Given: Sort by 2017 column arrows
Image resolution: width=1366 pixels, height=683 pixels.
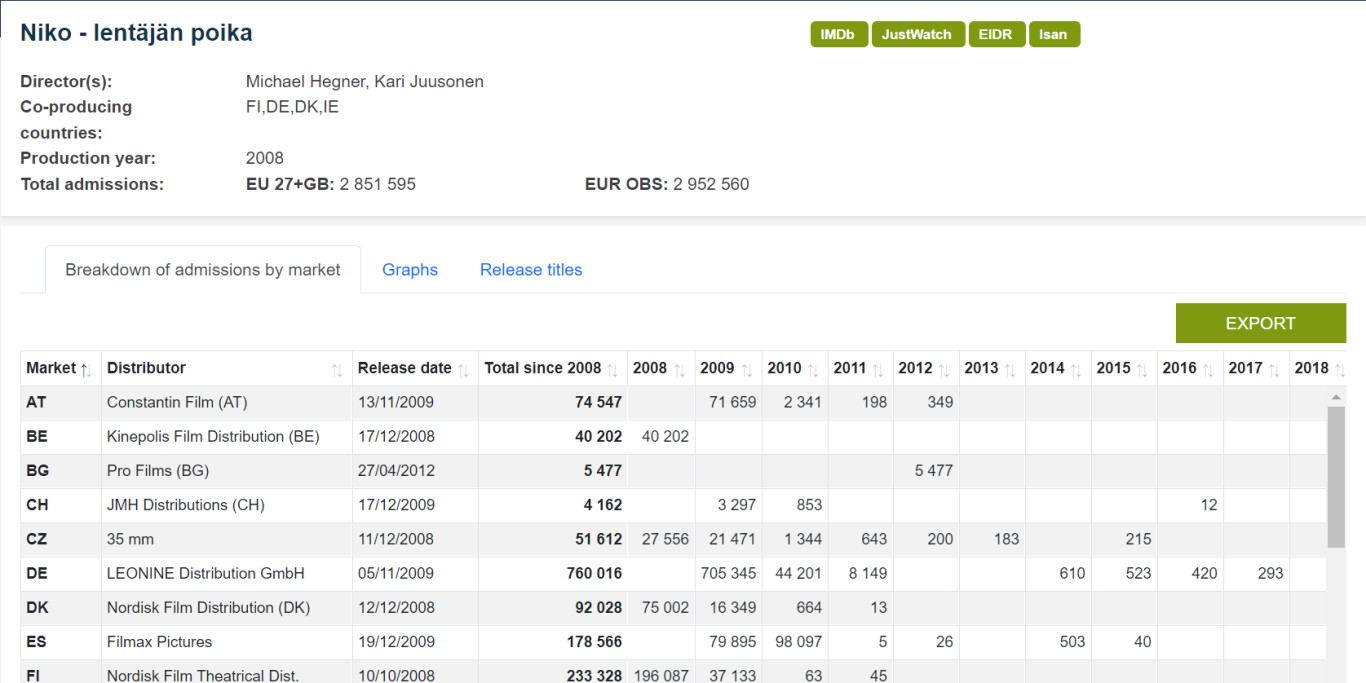Looking at the screenshot, I should click(1275, 370).
